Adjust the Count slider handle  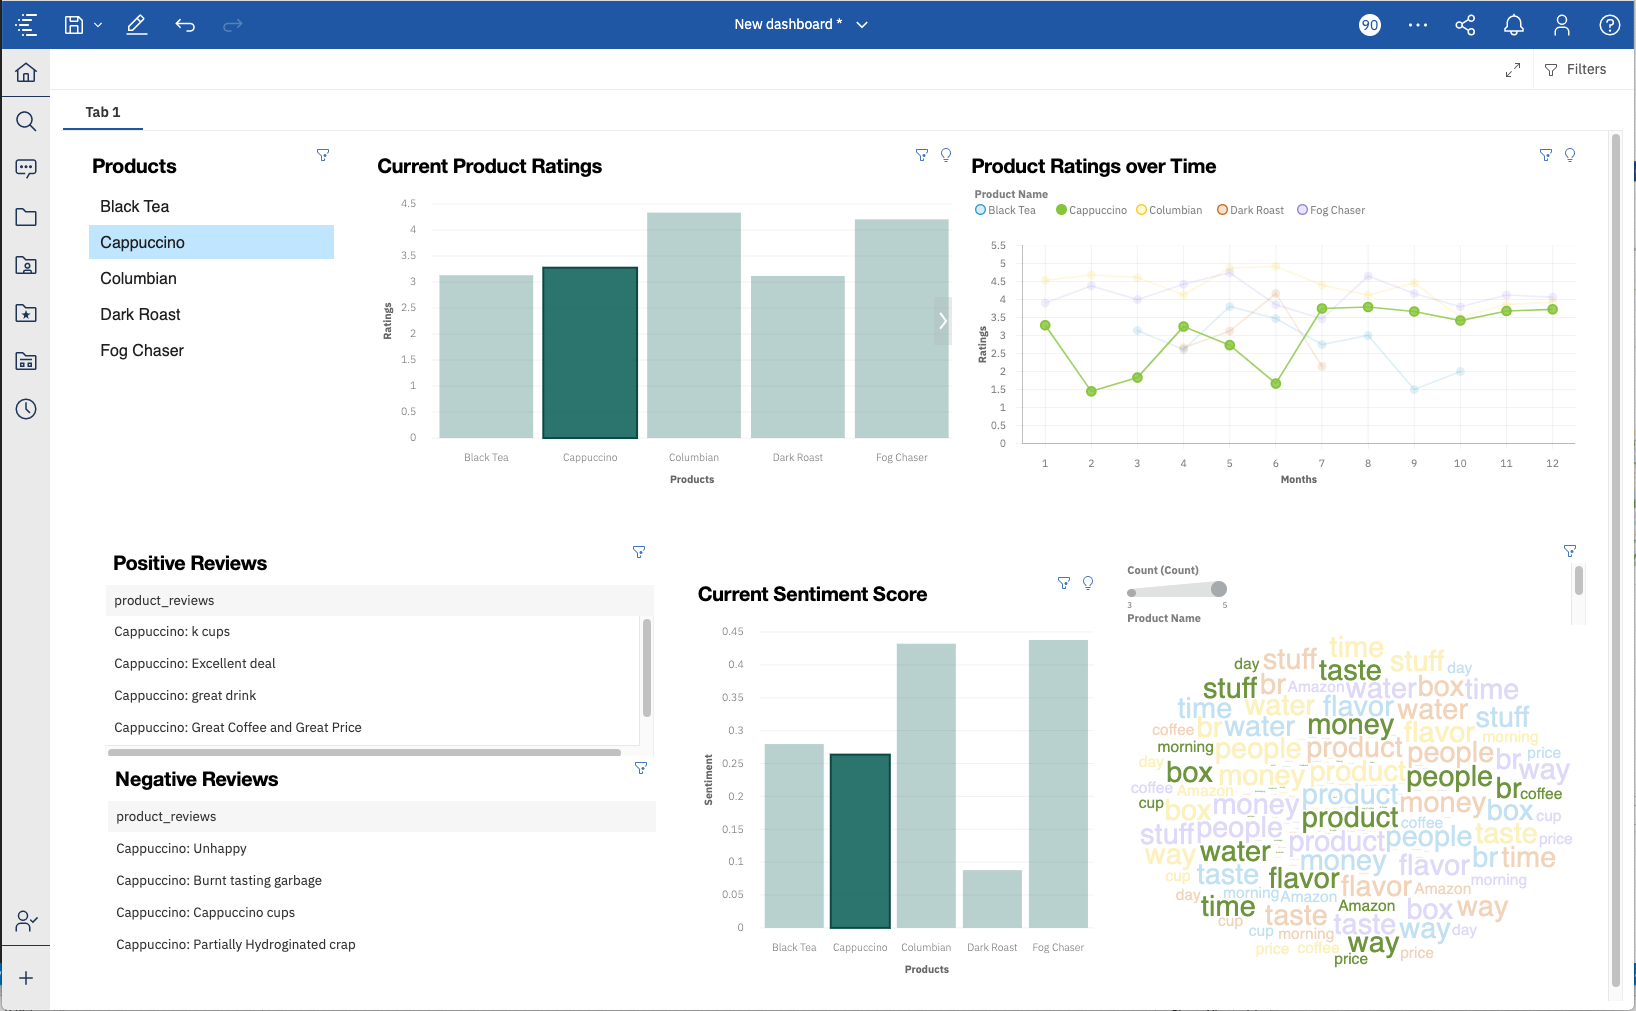[x=1218, y=589]
